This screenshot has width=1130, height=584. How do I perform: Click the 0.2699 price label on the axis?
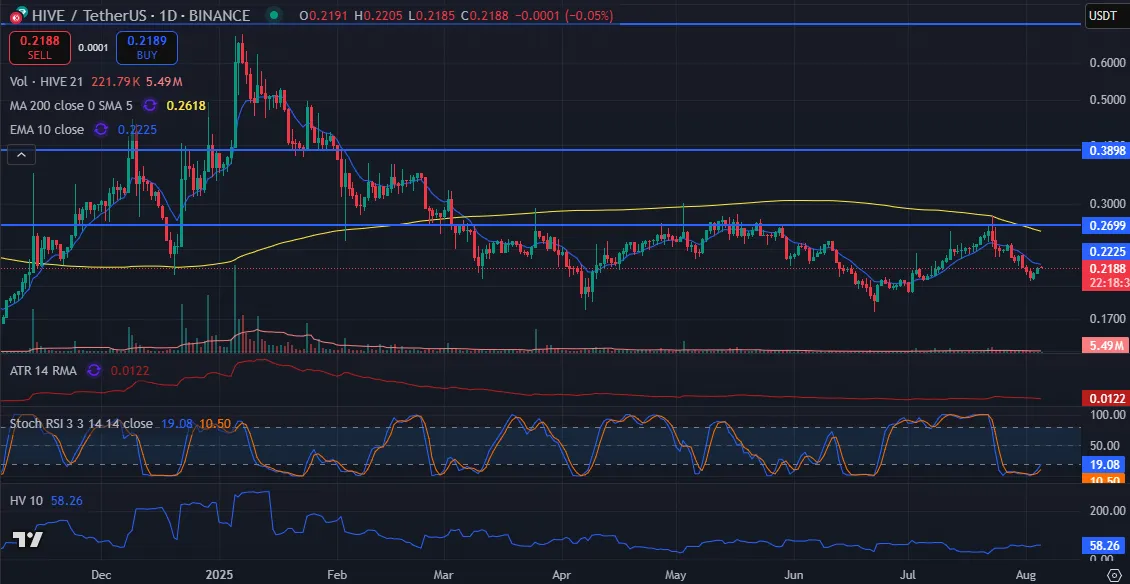(1105, 226)
